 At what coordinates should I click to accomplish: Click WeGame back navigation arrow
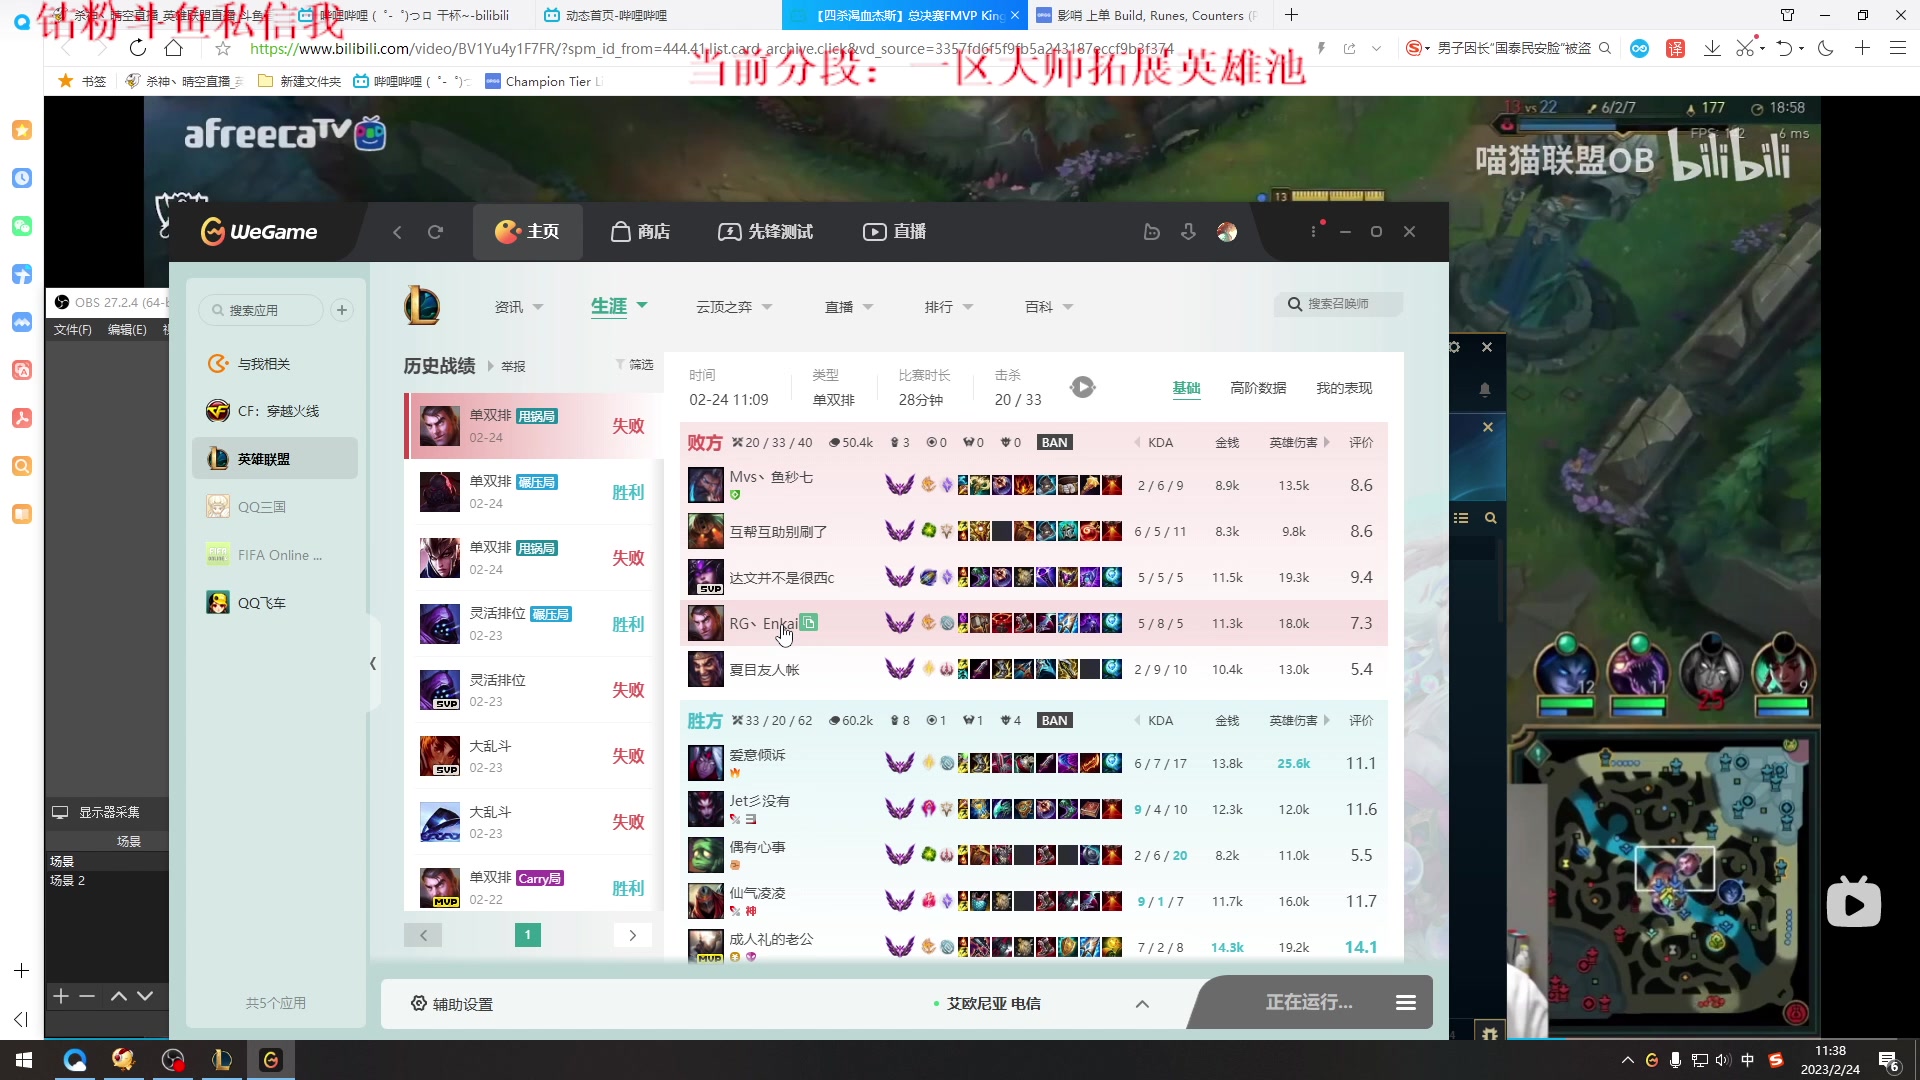(397, 232)
